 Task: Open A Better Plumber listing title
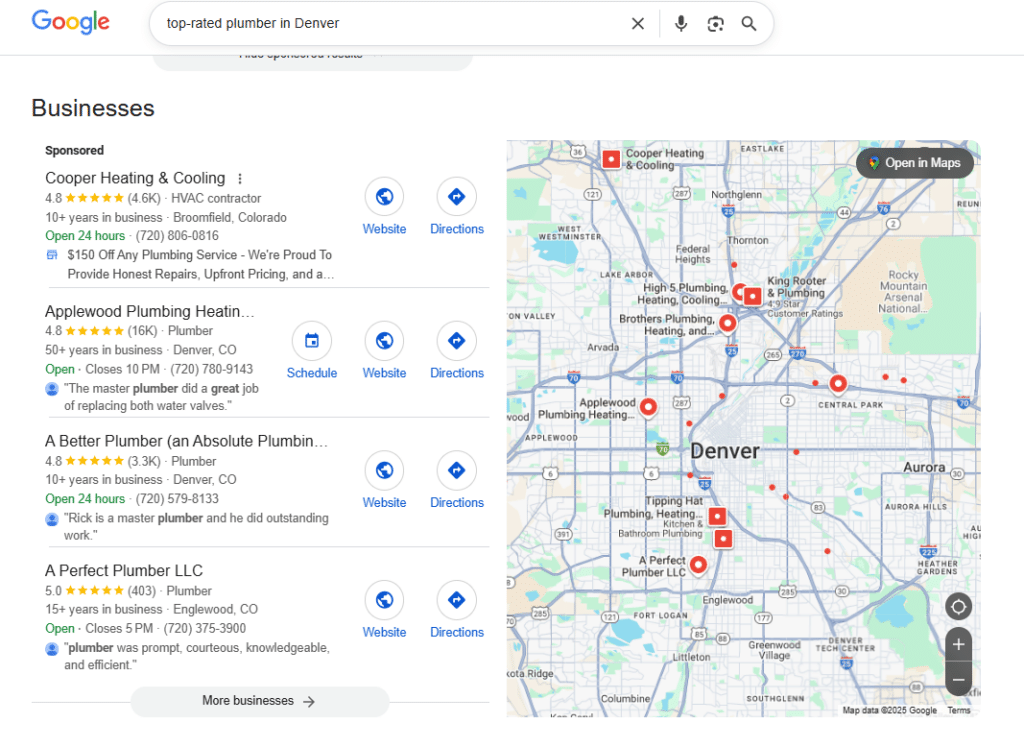click(x=186, y=441)
